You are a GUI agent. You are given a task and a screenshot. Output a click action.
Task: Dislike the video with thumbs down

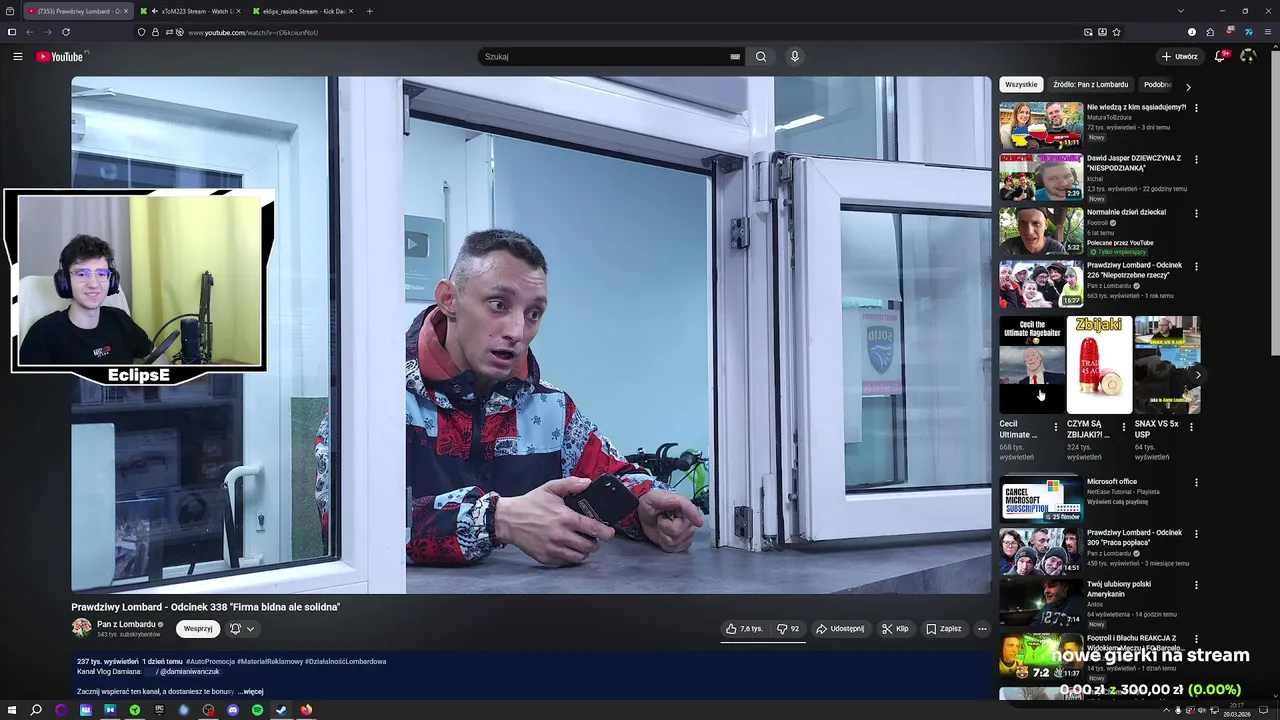pos(788,629)
